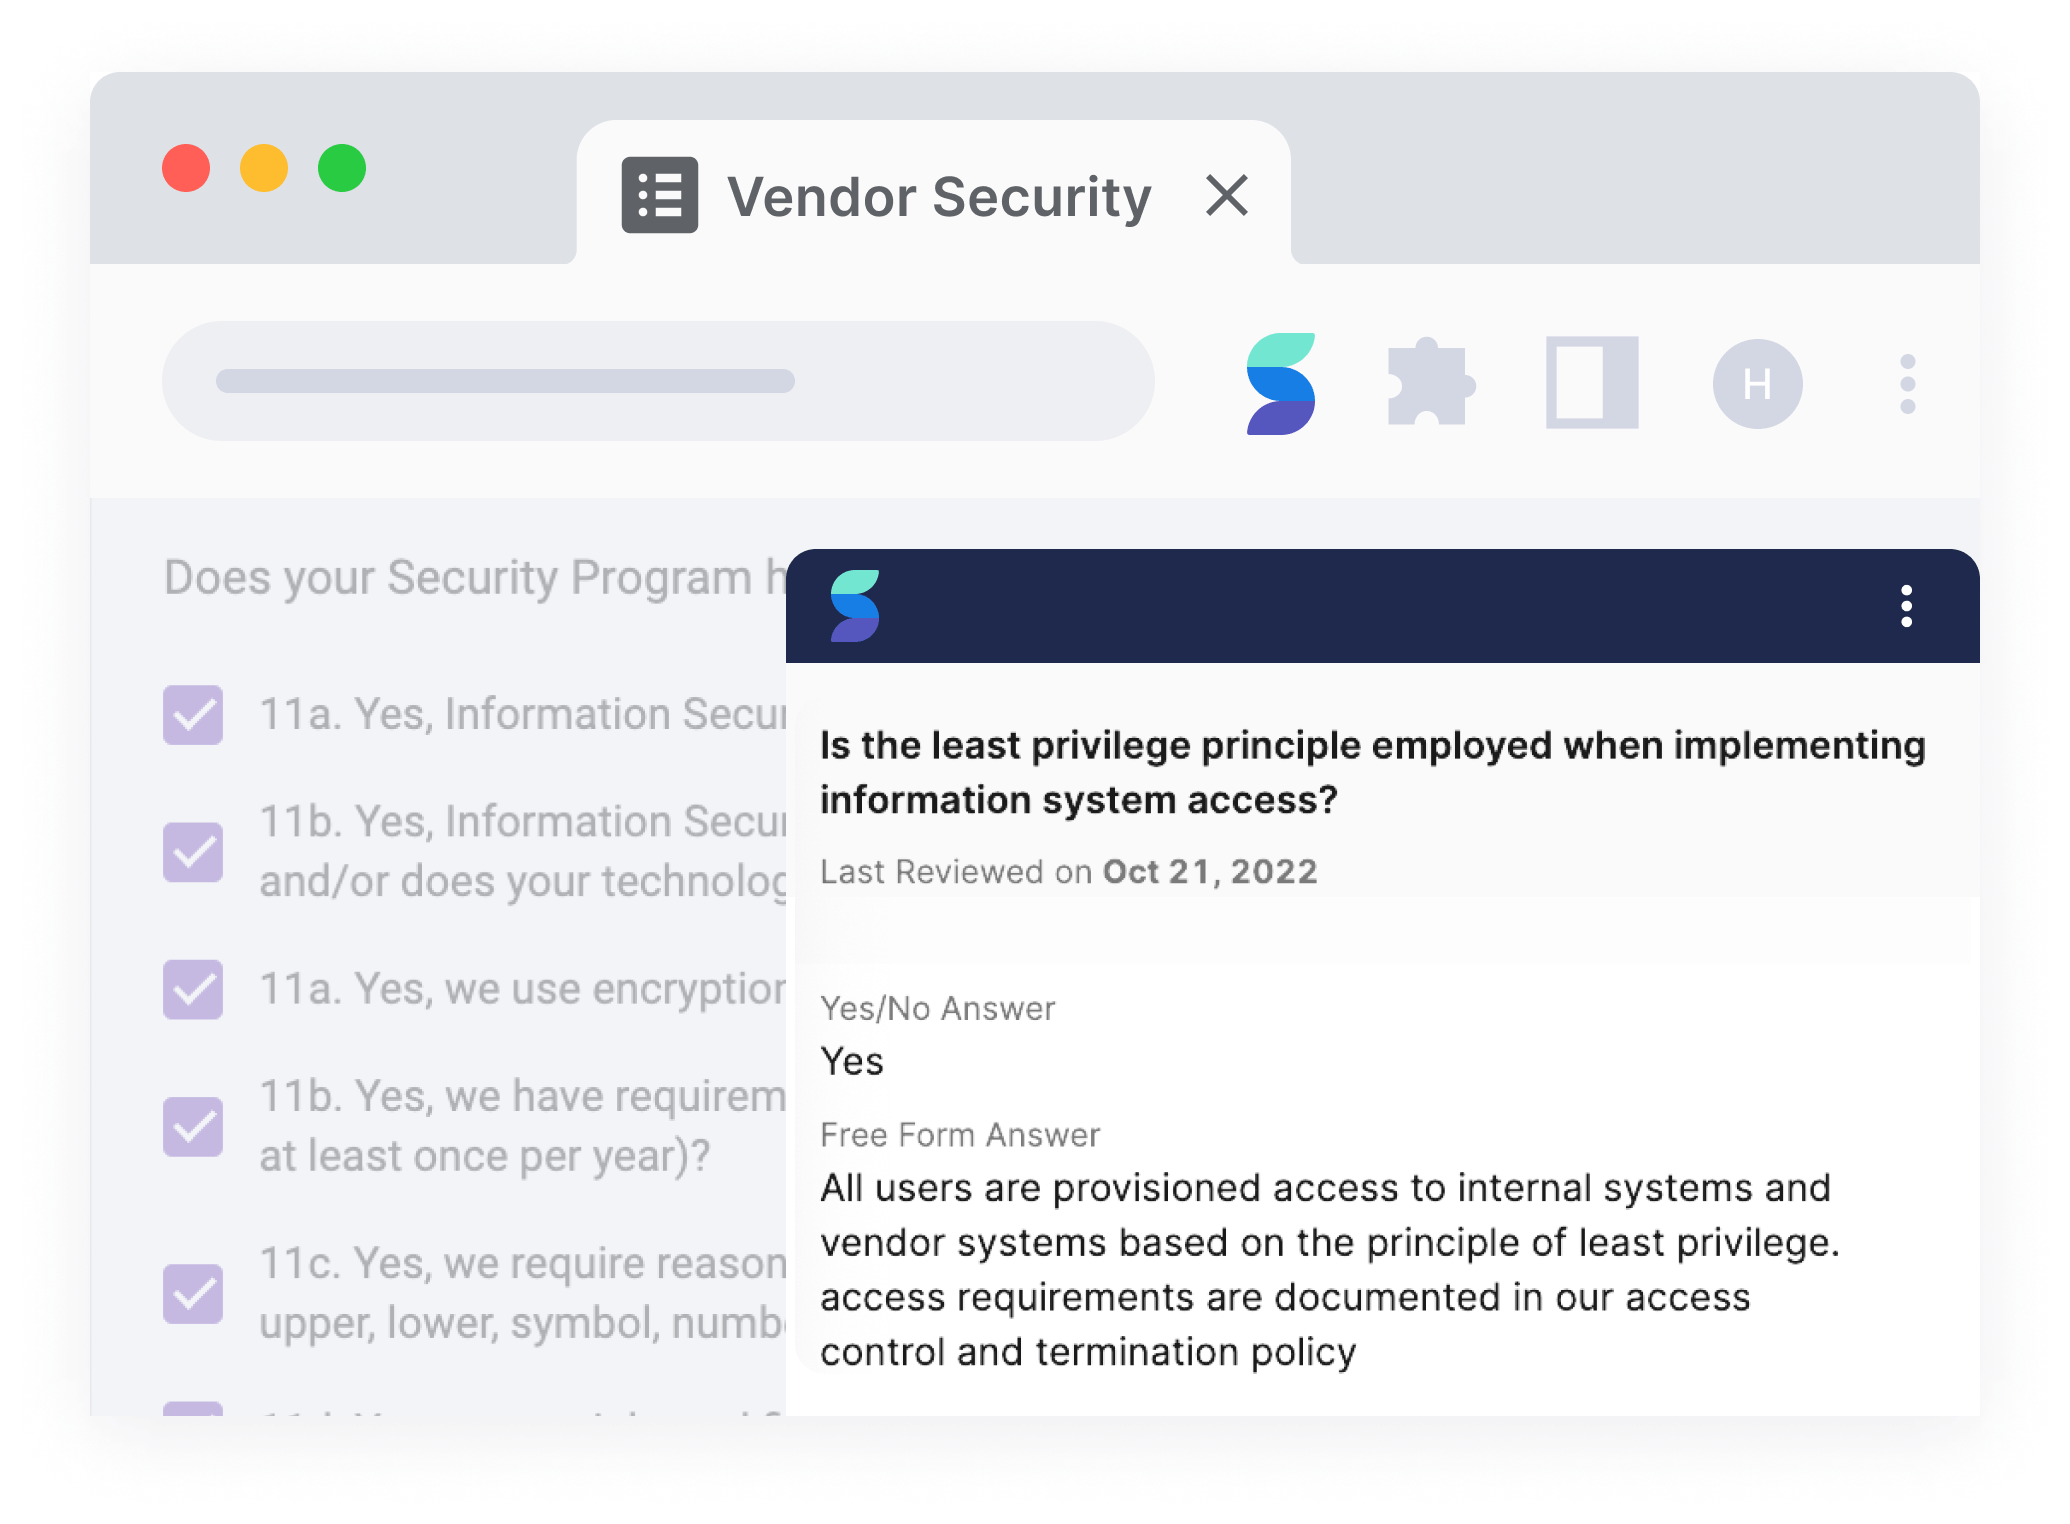
Task: Click the least privilege question title
Action: click(x=1372, y=773)
